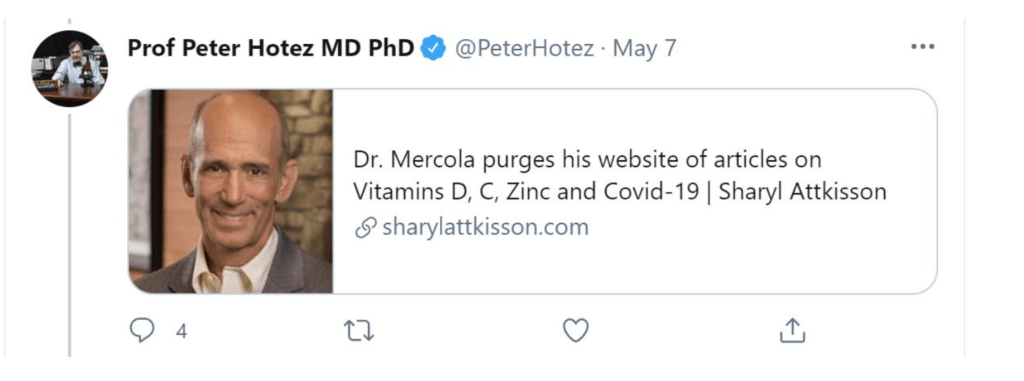The image size is (1024, 381).
Task: Click the word "Covid-19" in the card headline
Action: [x=654, y=193]
